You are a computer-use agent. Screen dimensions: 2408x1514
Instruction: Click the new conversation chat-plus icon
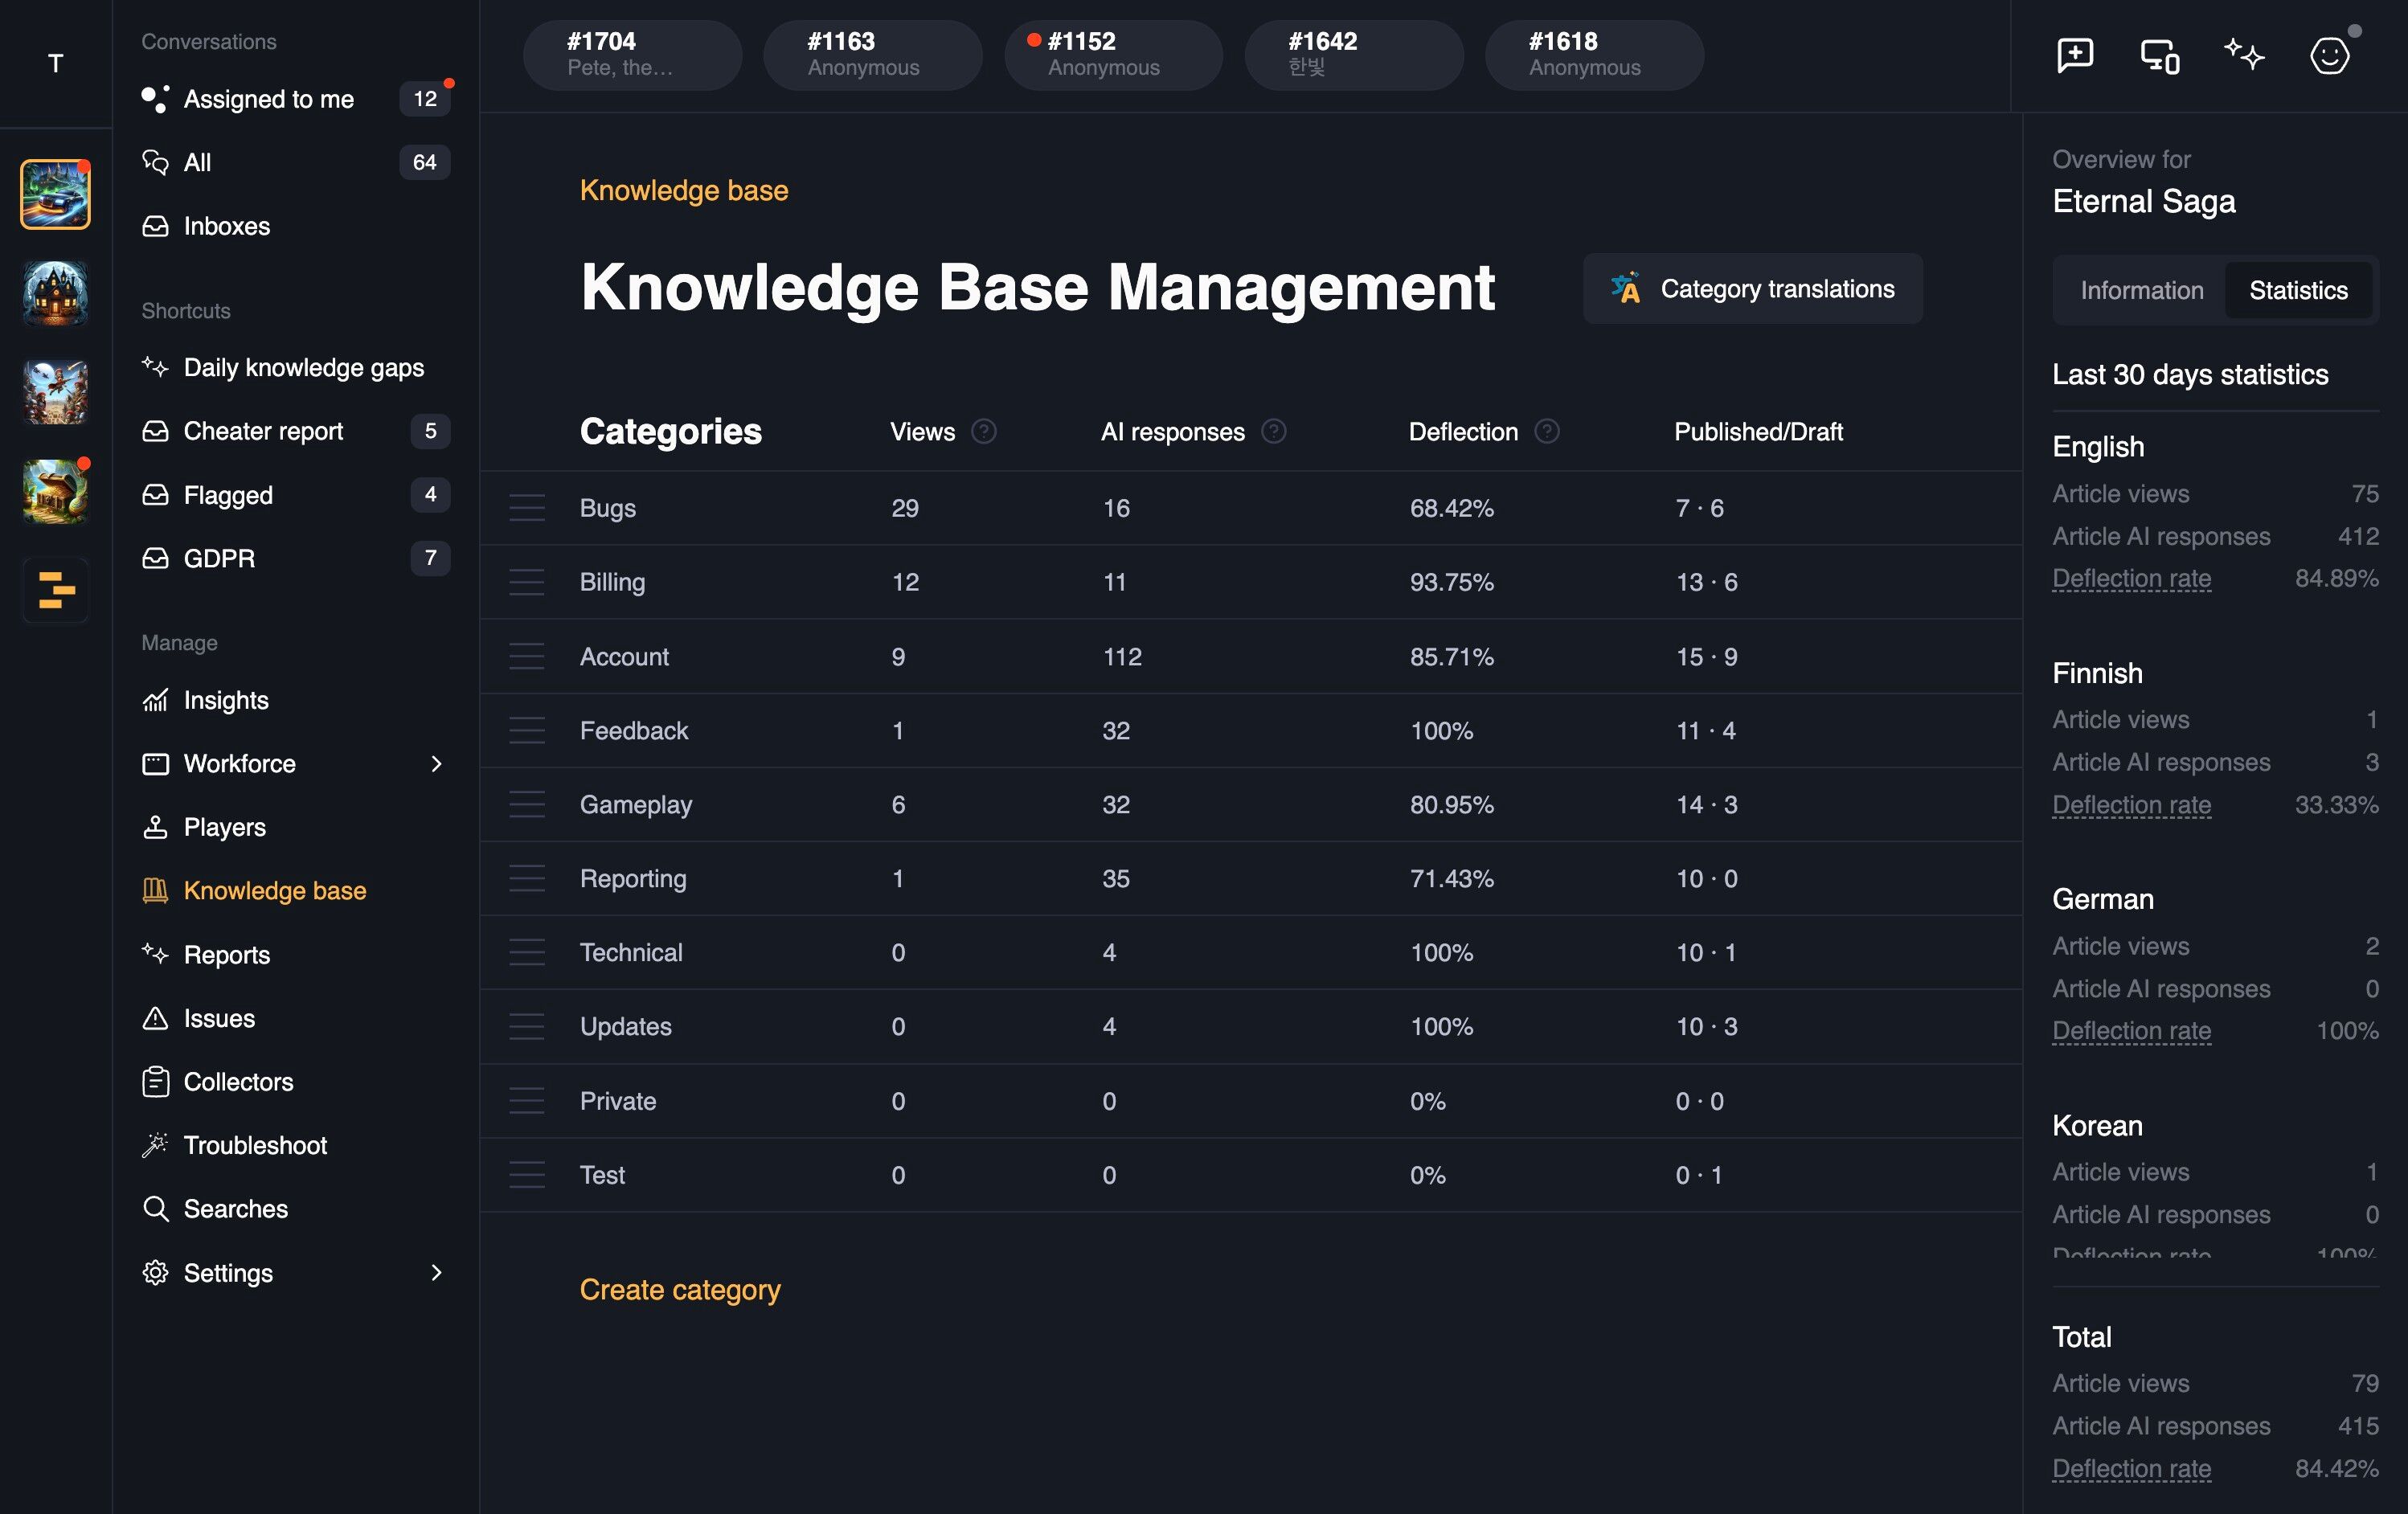pyautogui.click(x=2075, y=55)
